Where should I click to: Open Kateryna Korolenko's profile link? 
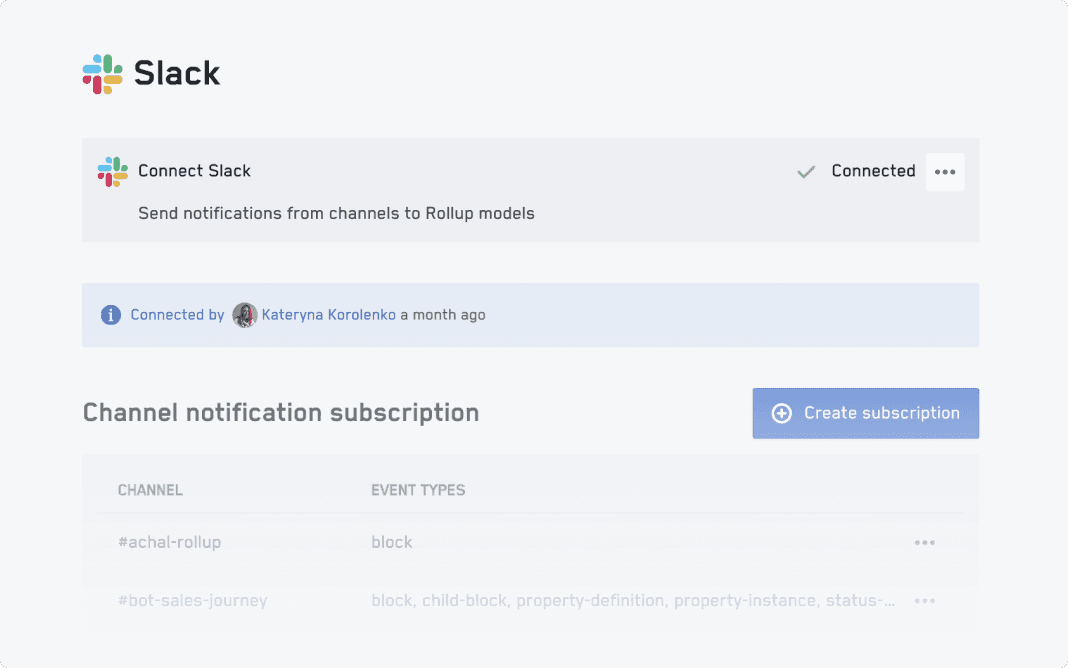click(x=328, y=315)
